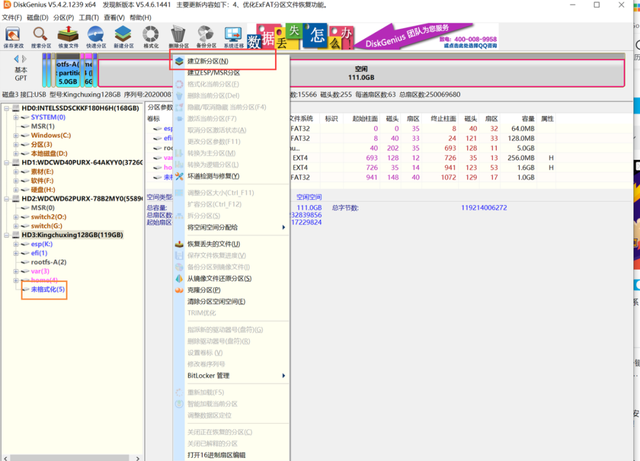Click the 64.0MB capacity cell
The width and height of the screenshot is (640, 461).
click(x=523, y=129)
